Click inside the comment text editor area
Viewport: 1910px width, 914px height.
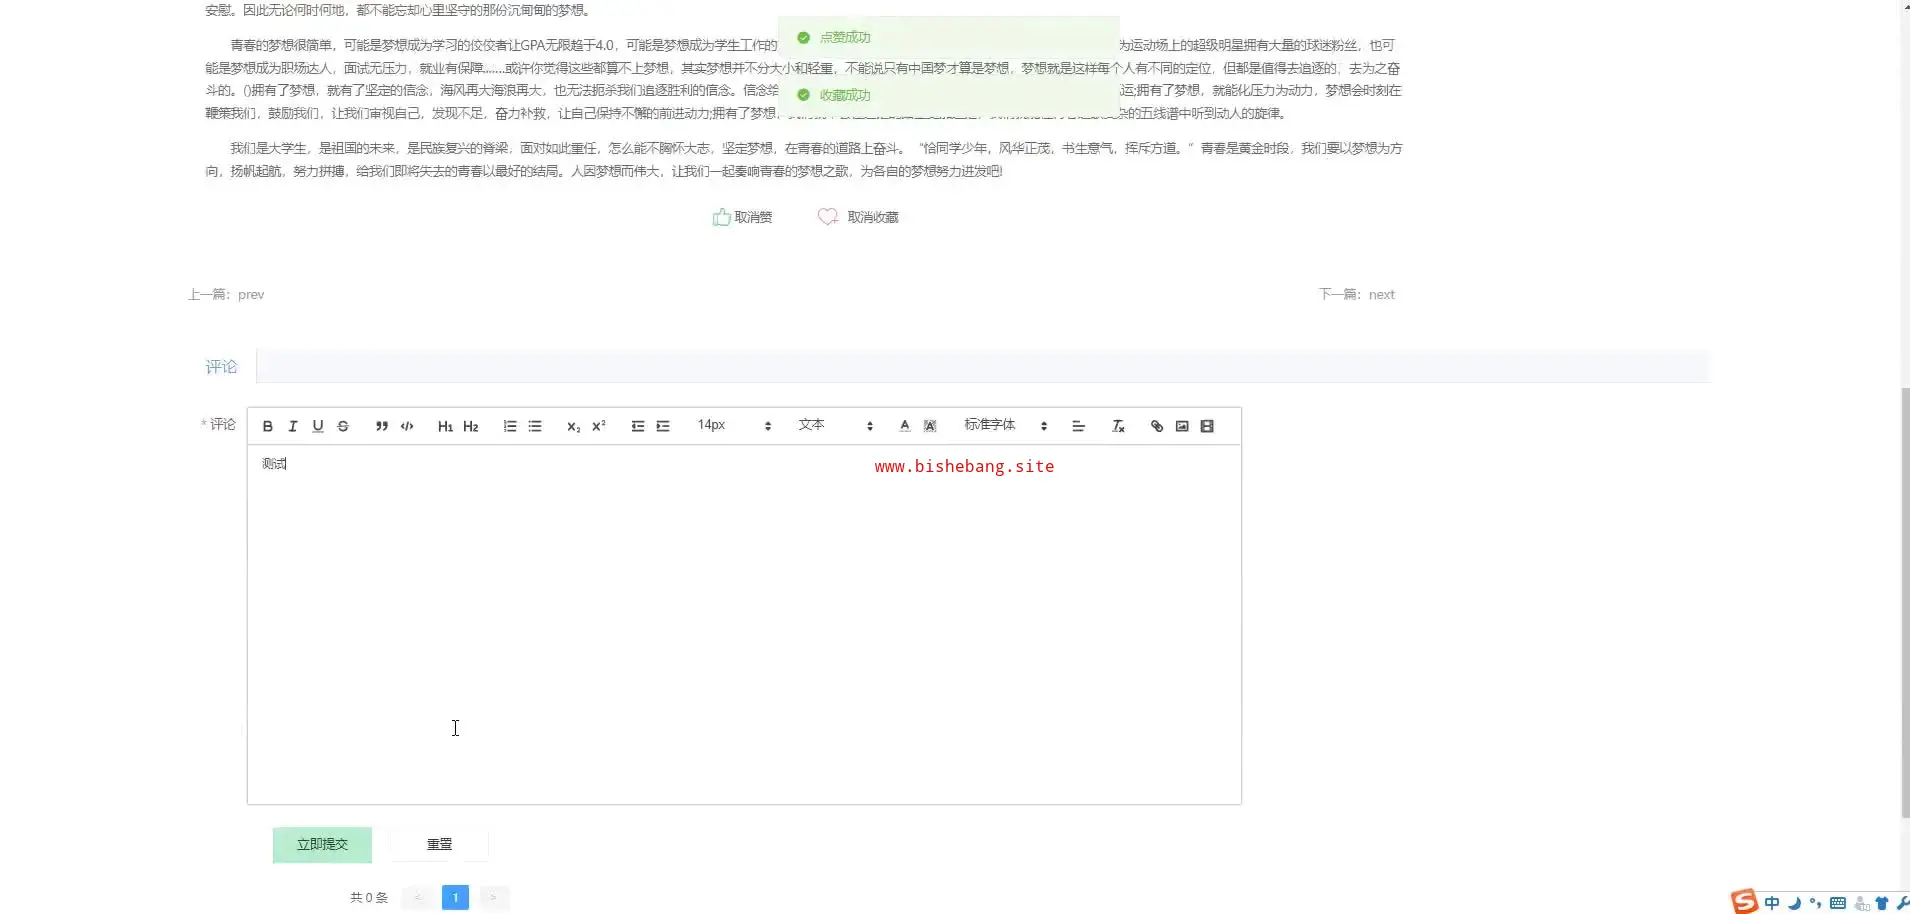[744, 624]
